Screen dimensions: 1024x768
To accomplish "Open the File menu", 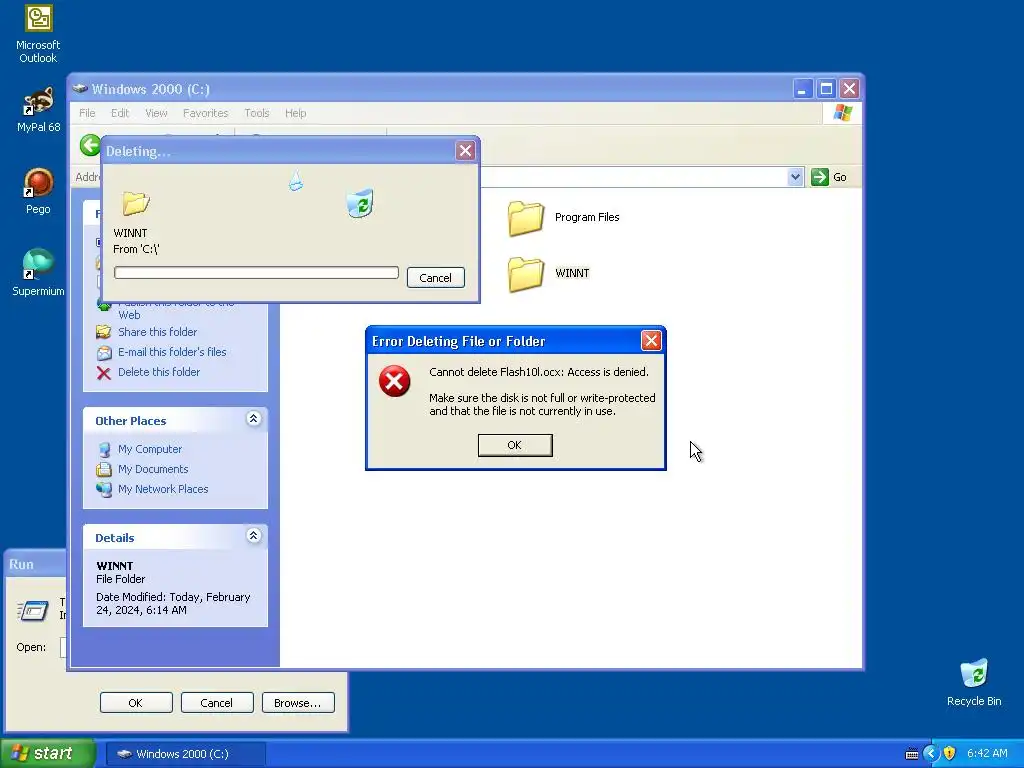I will click(x=88, y=113).
